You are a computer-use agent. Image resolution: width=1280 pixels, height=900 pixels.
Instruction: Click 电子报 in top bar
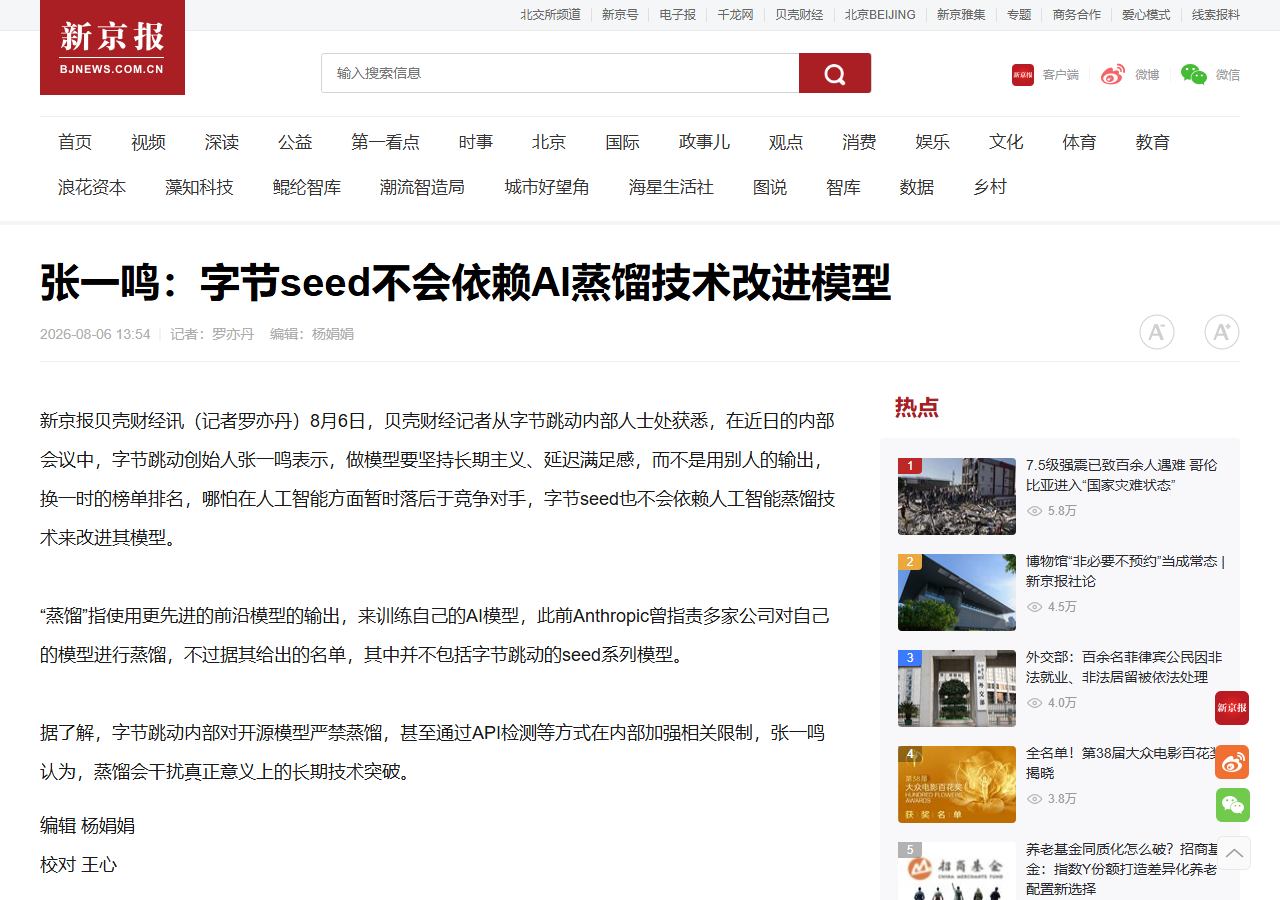[x=678, y=15]
